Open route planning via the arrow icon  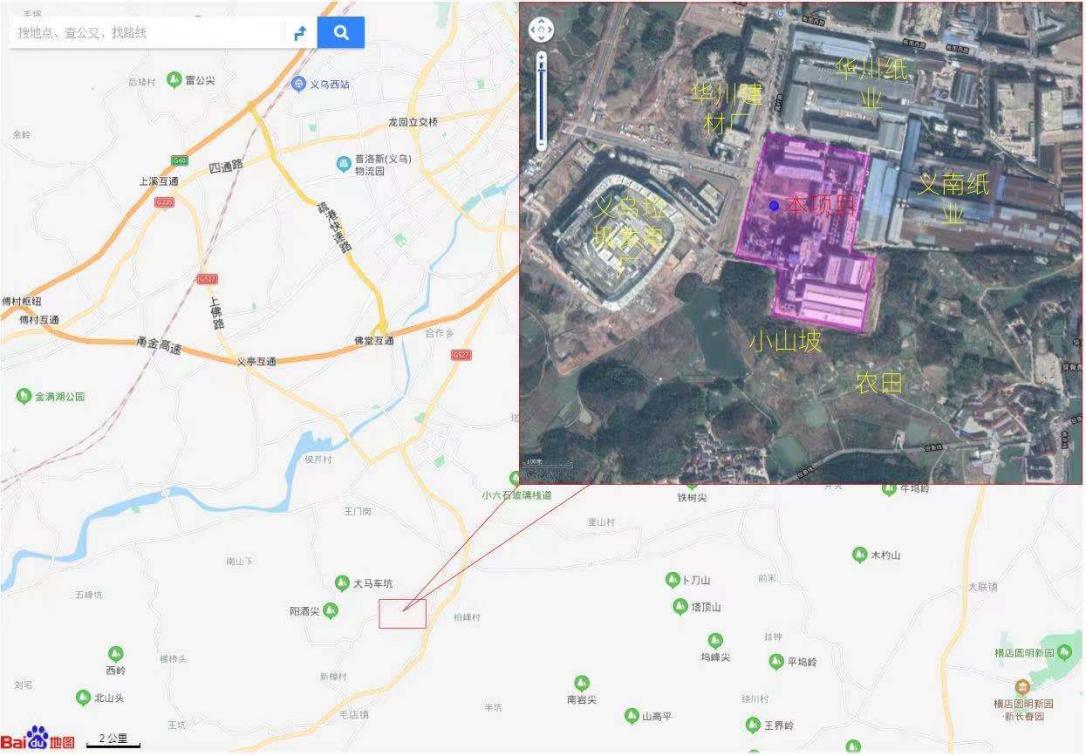click(x=301, y=33)
